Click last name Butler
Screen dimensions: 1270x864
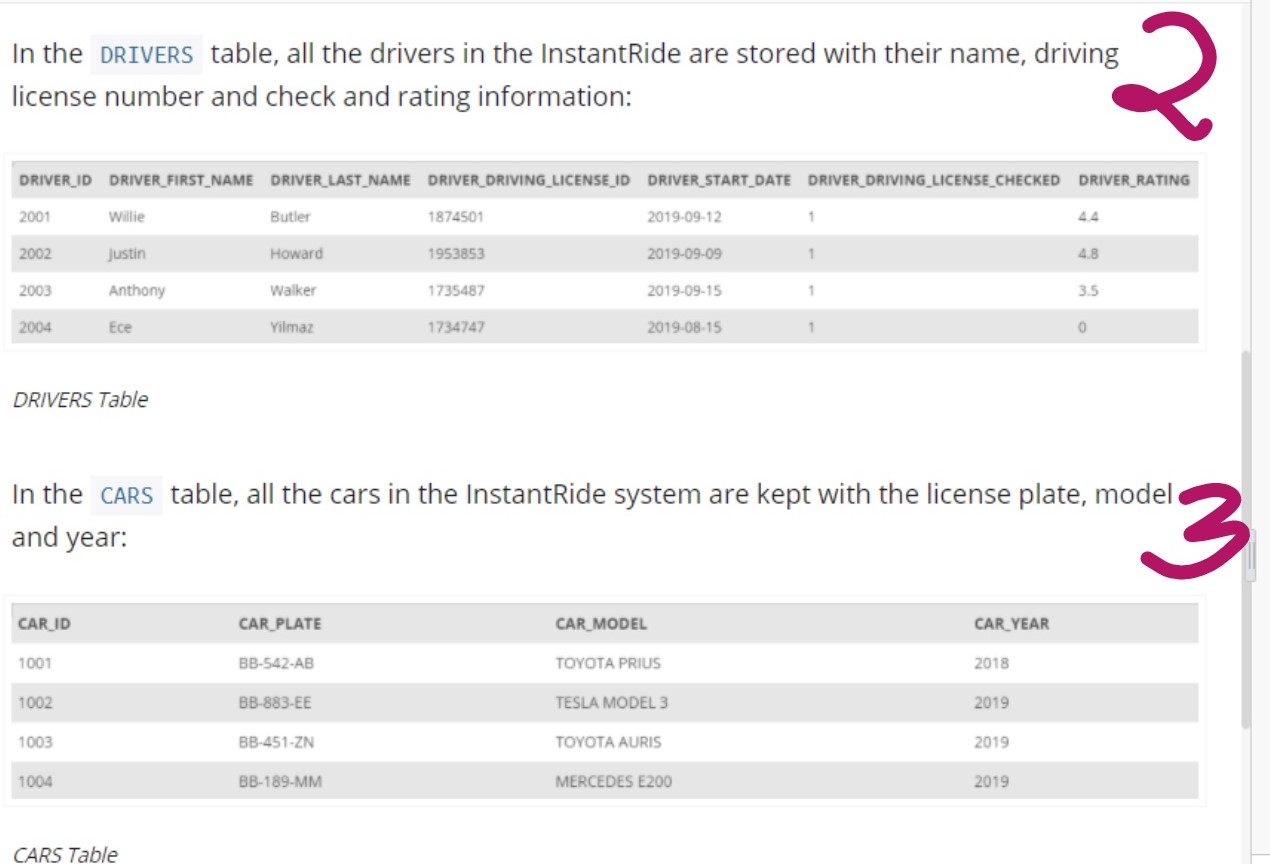click(x=290, y=217)
